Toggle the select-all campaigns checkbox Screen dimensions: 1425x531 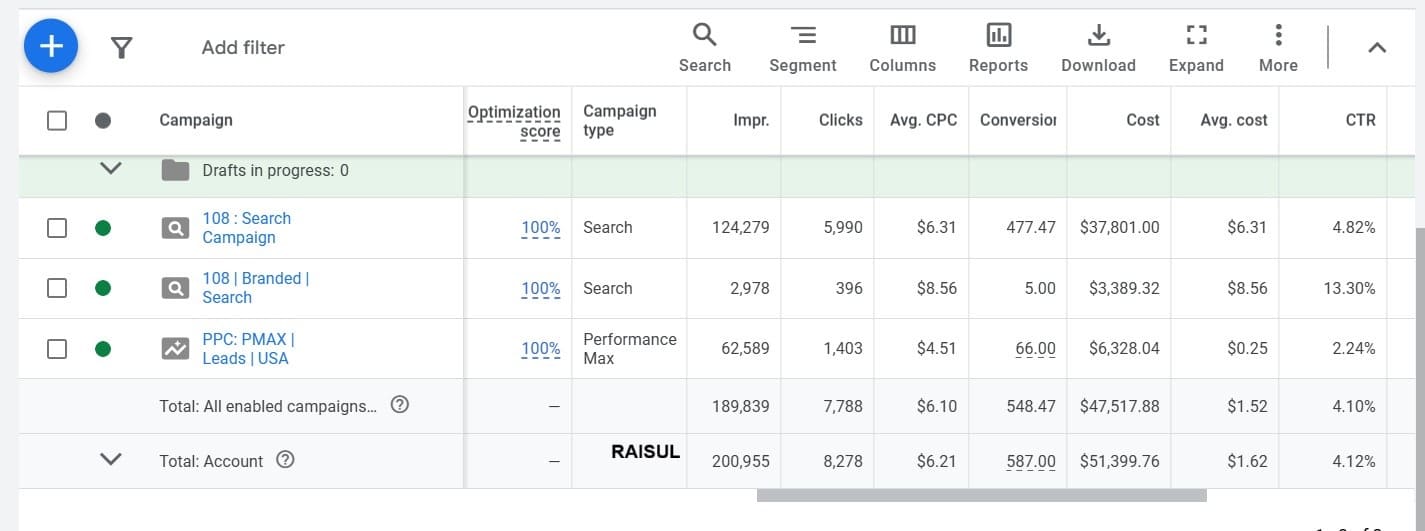tap(57, 120)
